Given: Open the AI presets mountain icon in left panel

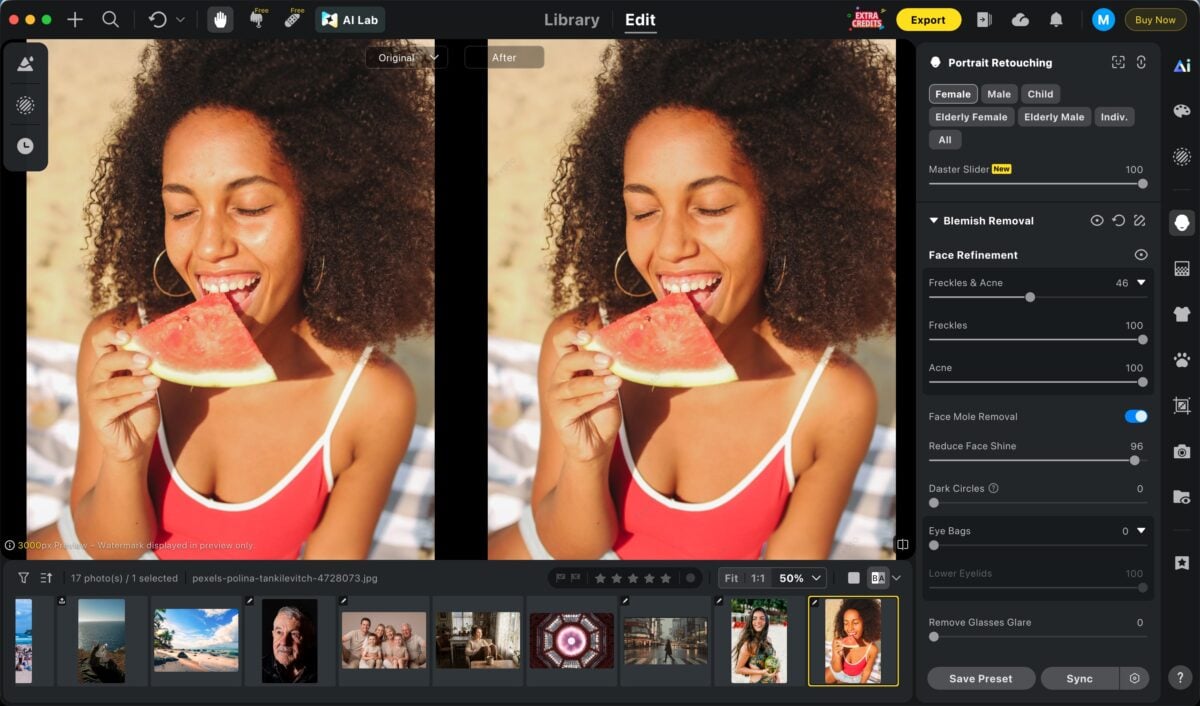Looking at the screenshot, I should 25,64.
